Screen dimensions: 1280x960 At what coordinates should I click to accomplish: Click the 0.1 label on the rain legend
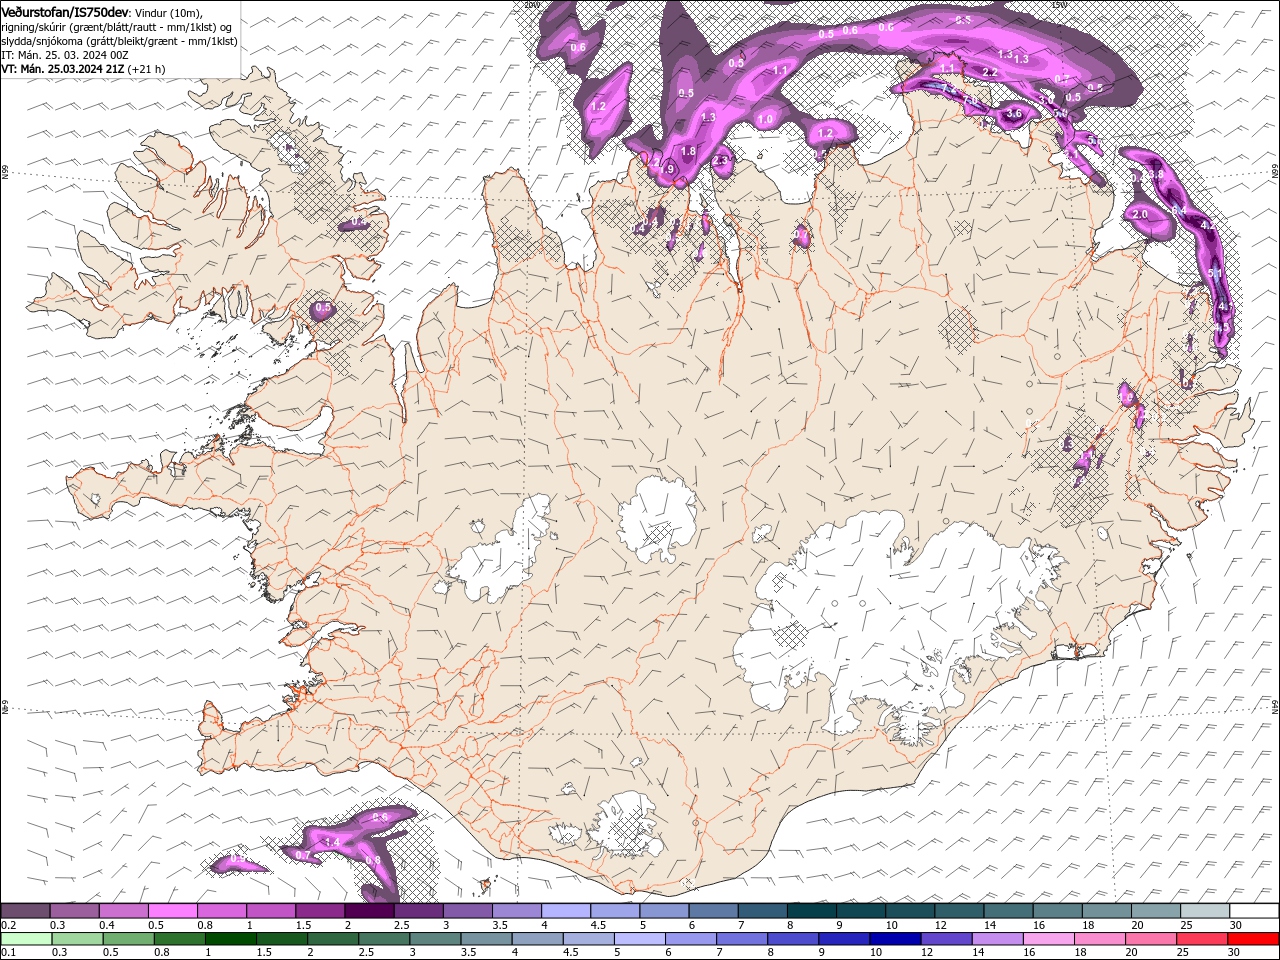[x=9, y=953]
